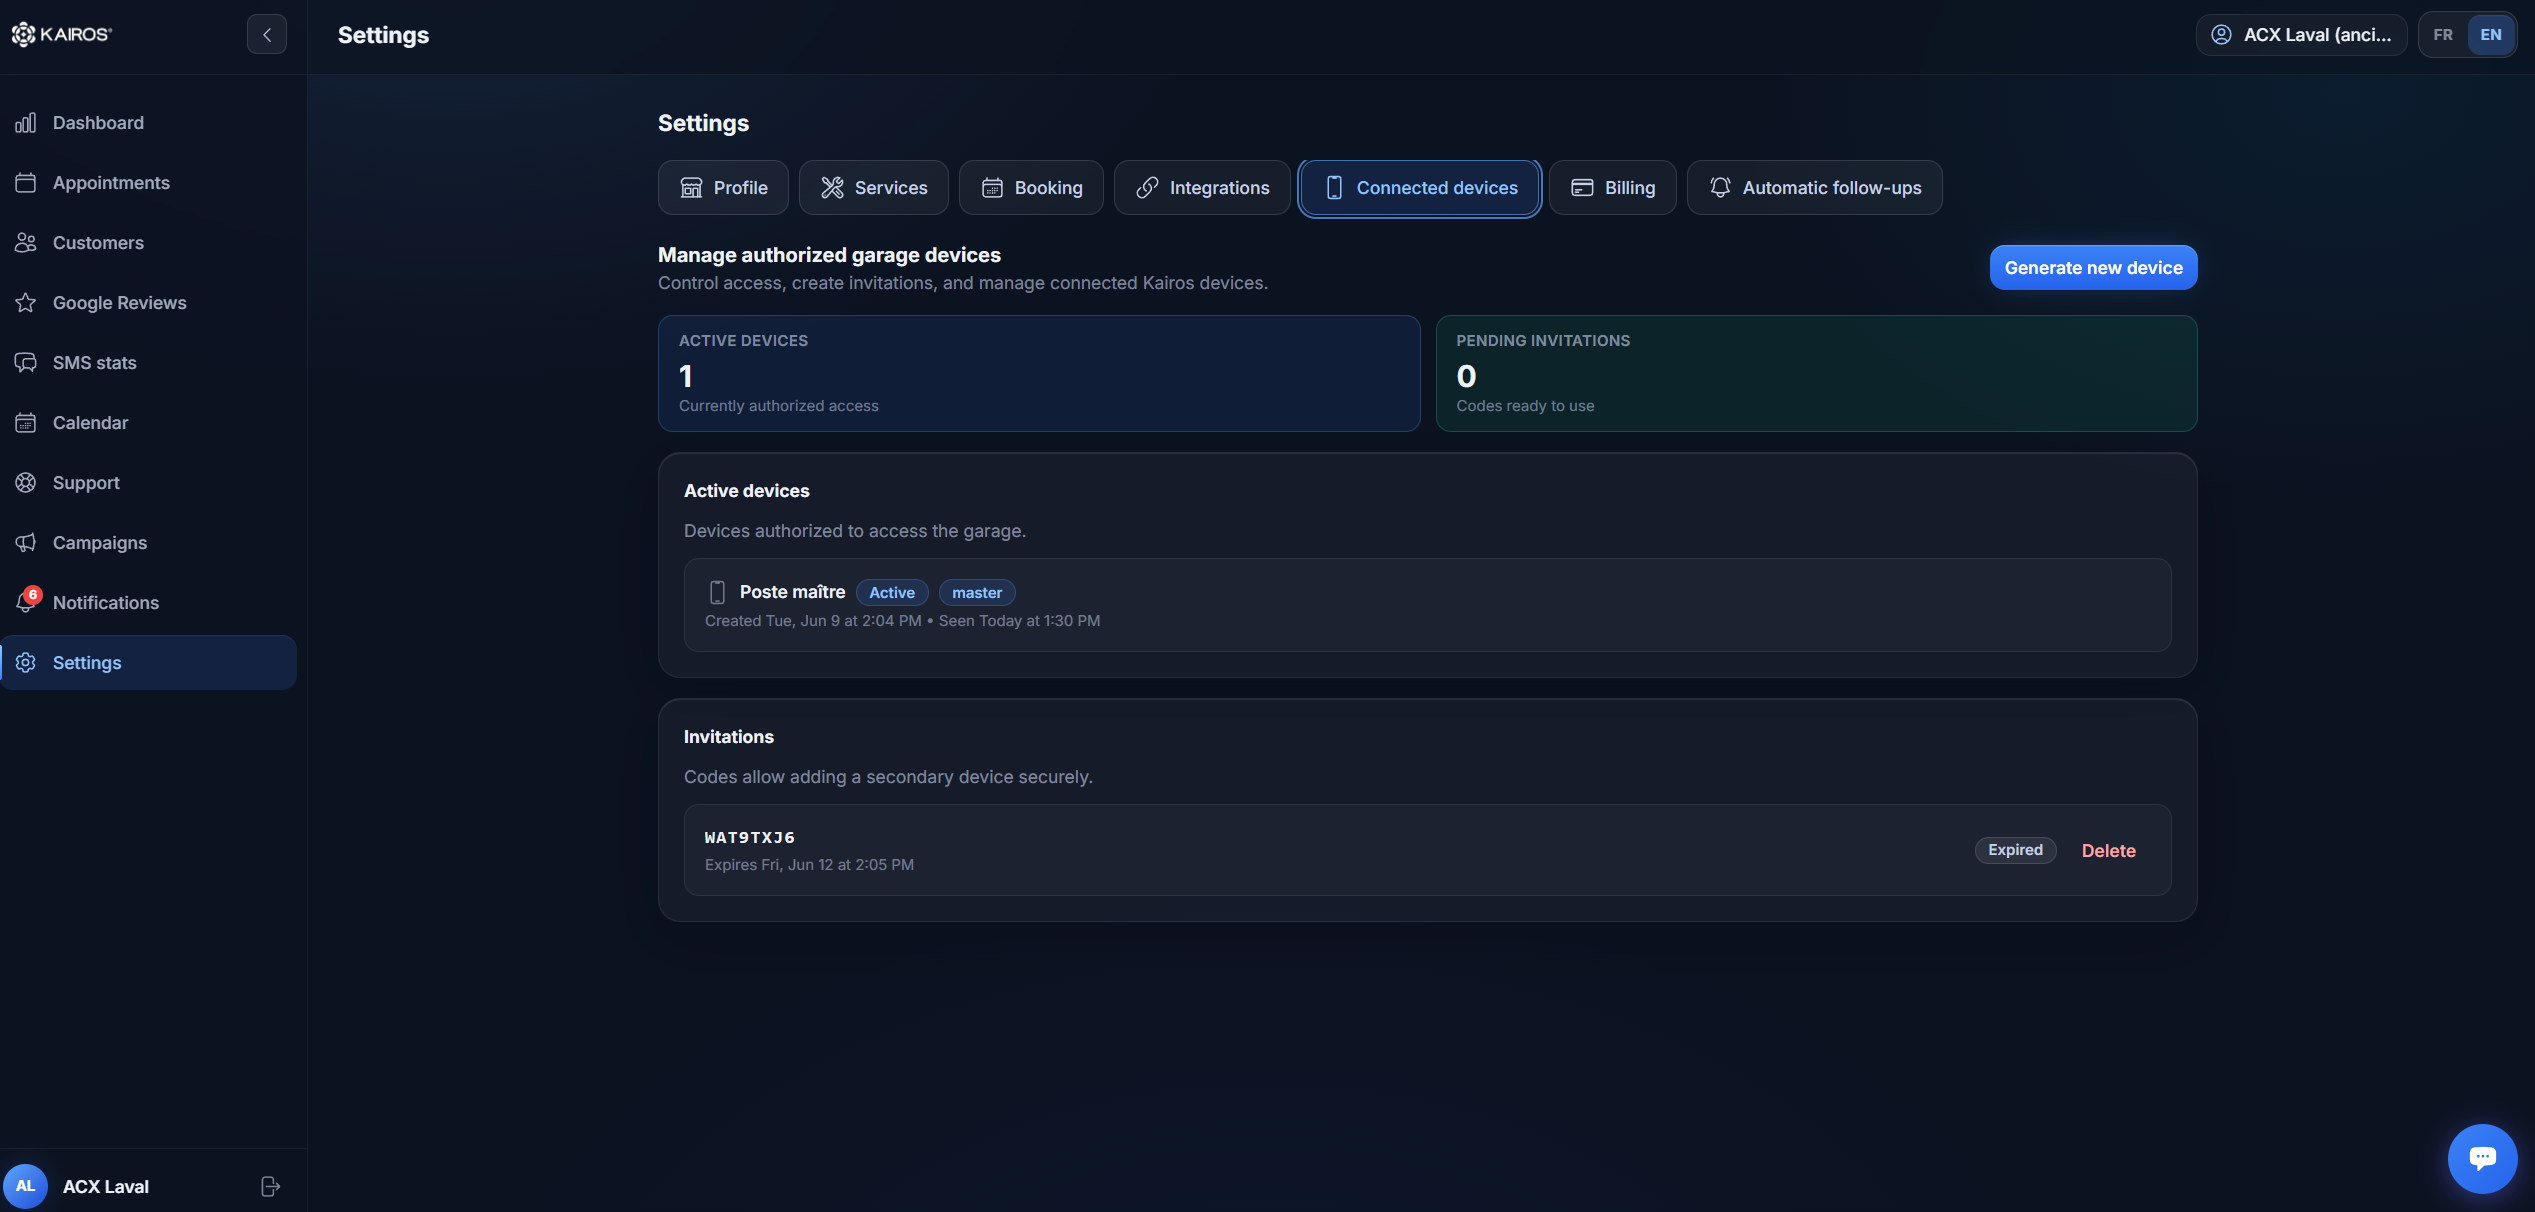Click the Connected devices phone icon

(1334, 187)
